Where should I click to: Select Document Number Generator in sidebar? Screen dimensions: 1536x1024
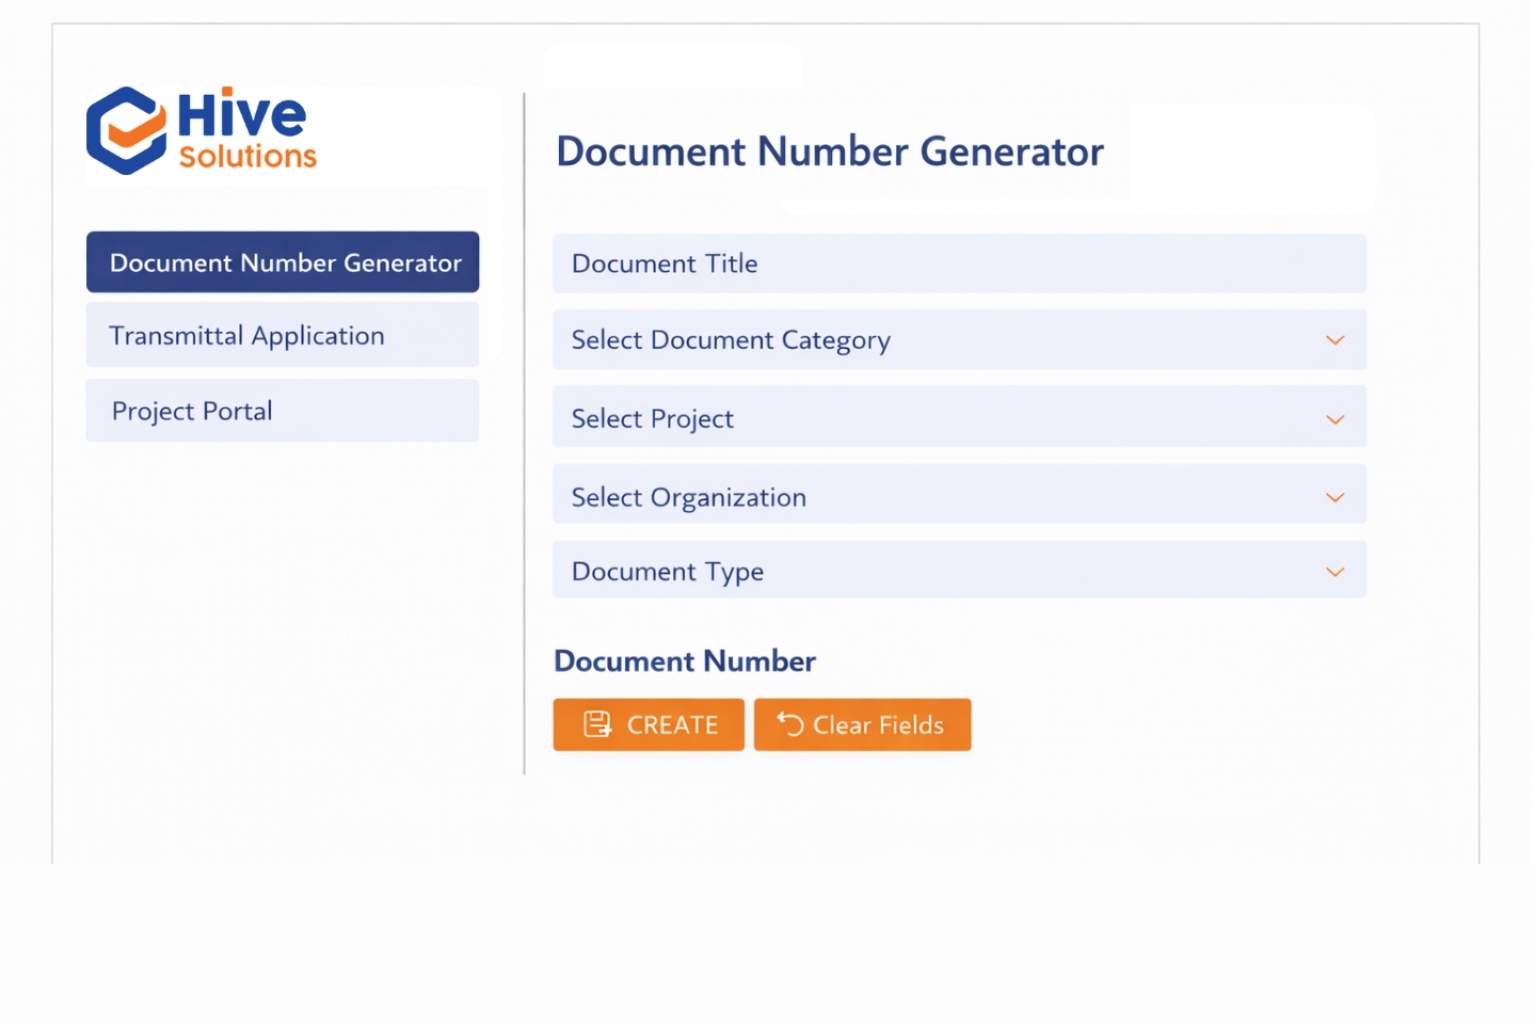coord(283,263)
